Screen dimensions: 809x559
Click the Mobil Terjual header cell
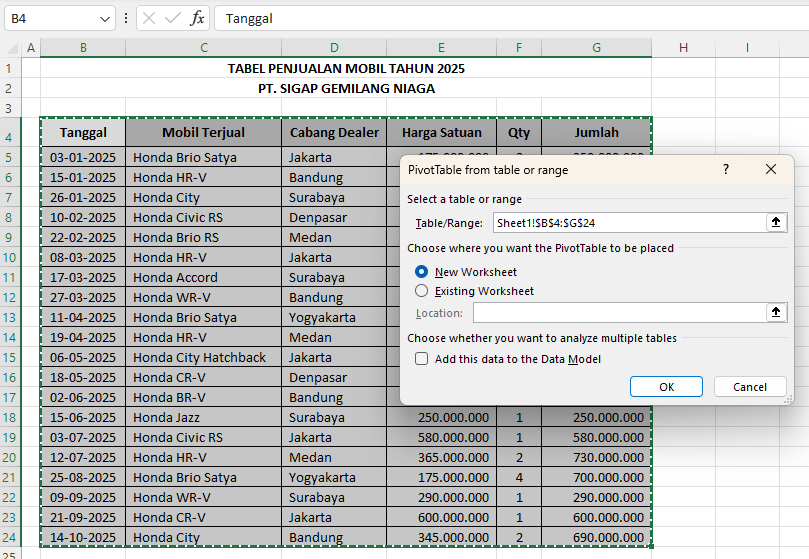(x=203, y=133)
